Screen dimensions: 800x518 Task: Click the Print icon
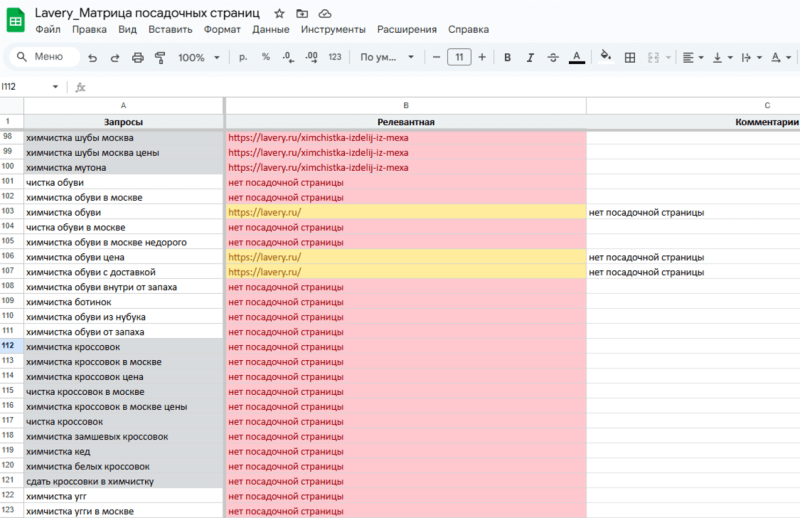[x=137, y=57]
